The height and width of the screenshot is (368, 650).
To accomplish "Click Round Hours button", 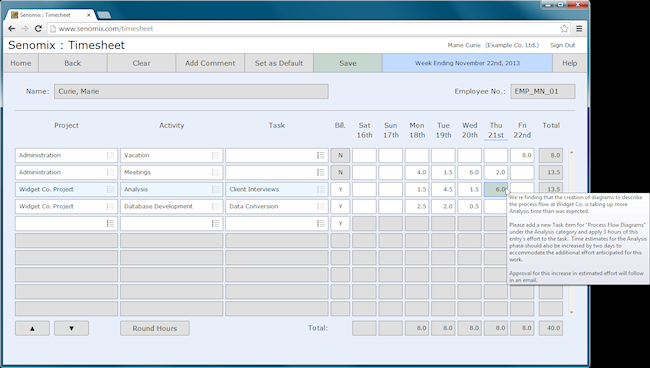I will 155,328.
